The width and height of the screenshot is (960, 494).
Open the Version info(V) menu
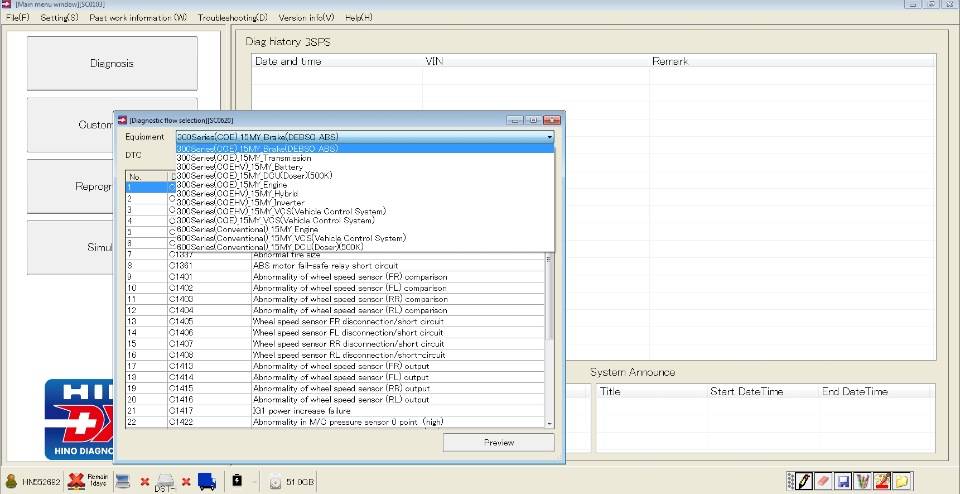pyautogui.click(x=306, y=18)
